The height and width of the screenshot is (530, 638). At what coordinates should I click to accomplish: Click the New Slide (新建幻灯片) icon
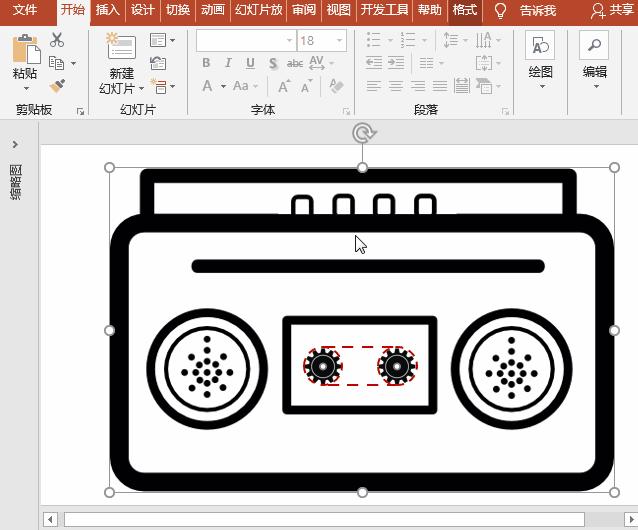coord(121,48)
